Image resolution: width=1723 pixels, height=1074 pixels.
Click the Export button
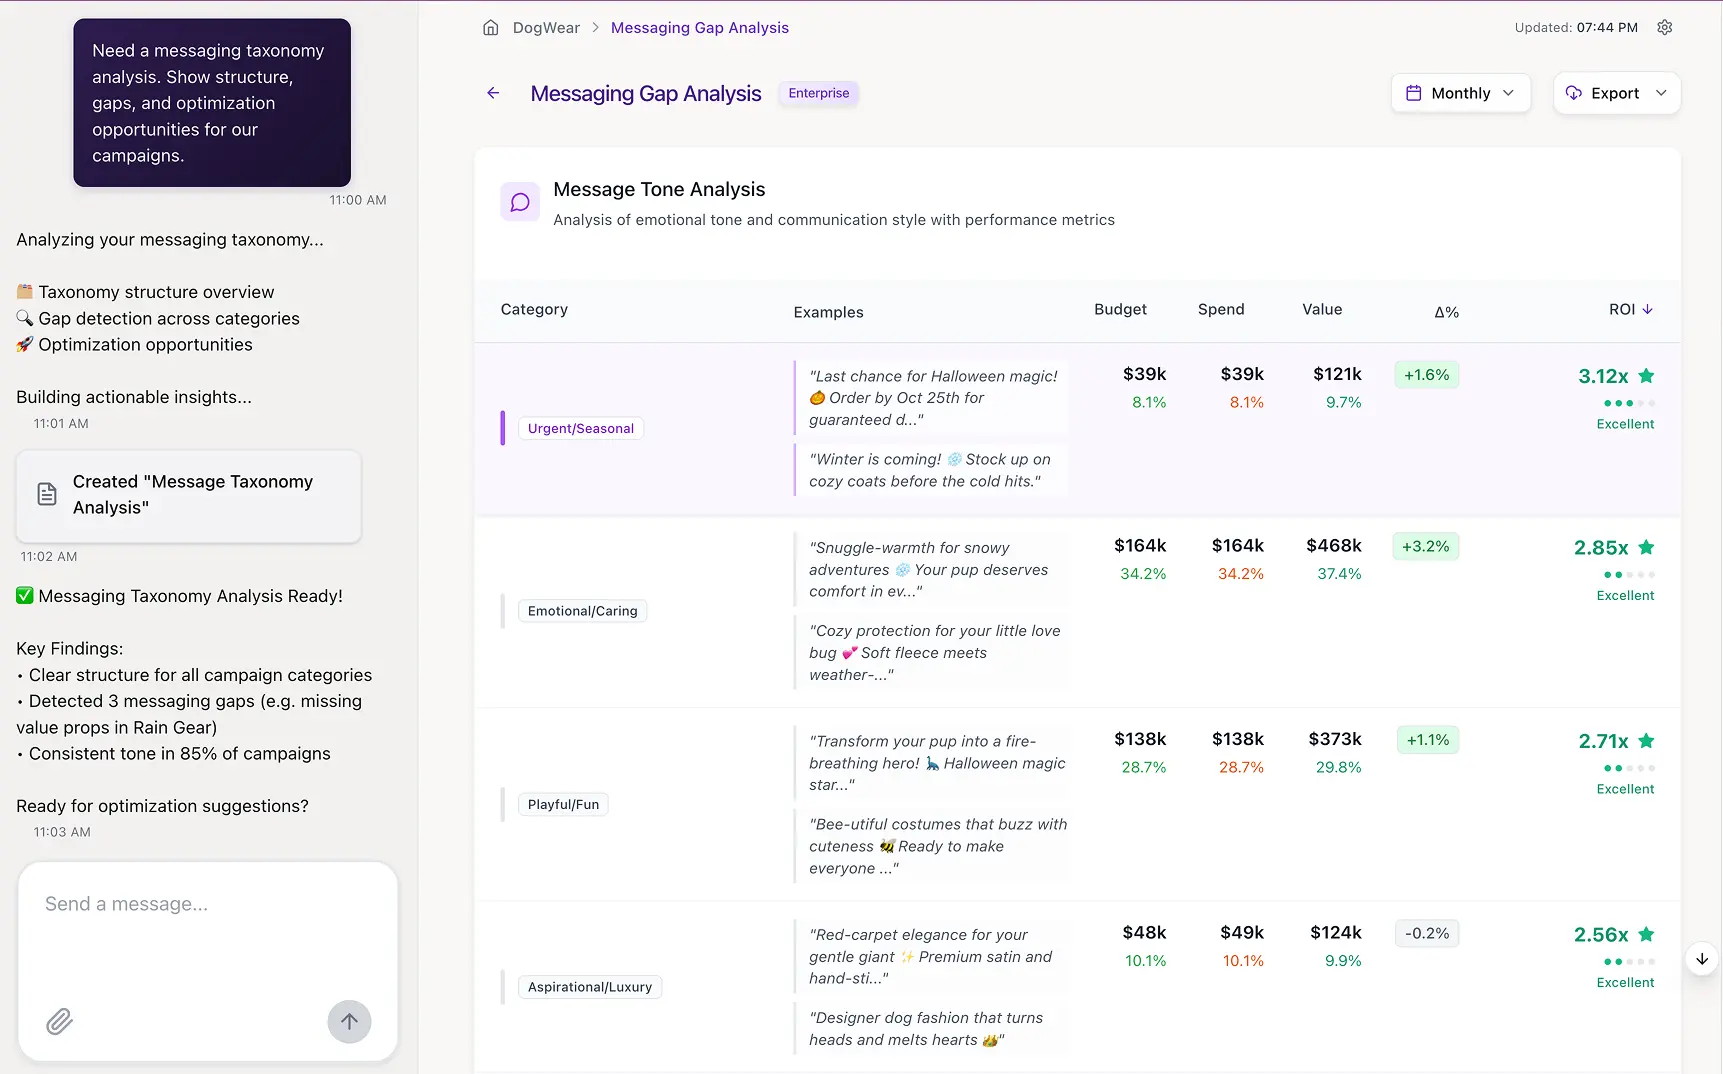click(1613, 92)
